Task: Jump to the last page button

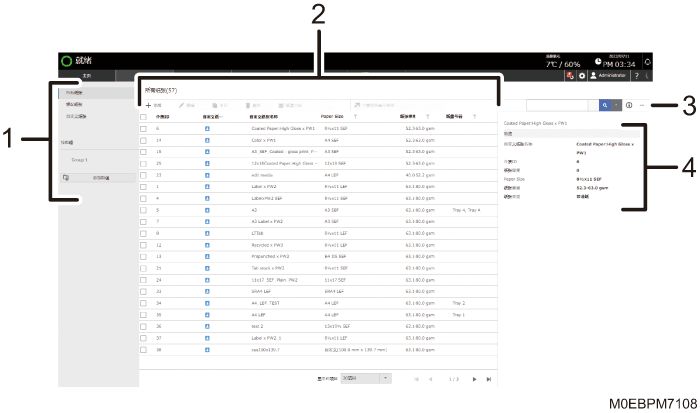Action: click(489, 379)
